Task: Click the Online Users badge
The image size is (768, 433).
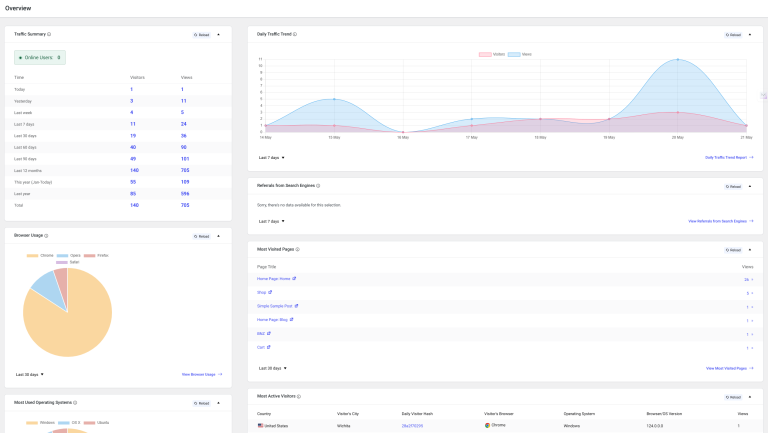Action: pyautogui.click(x=40, y=58)
